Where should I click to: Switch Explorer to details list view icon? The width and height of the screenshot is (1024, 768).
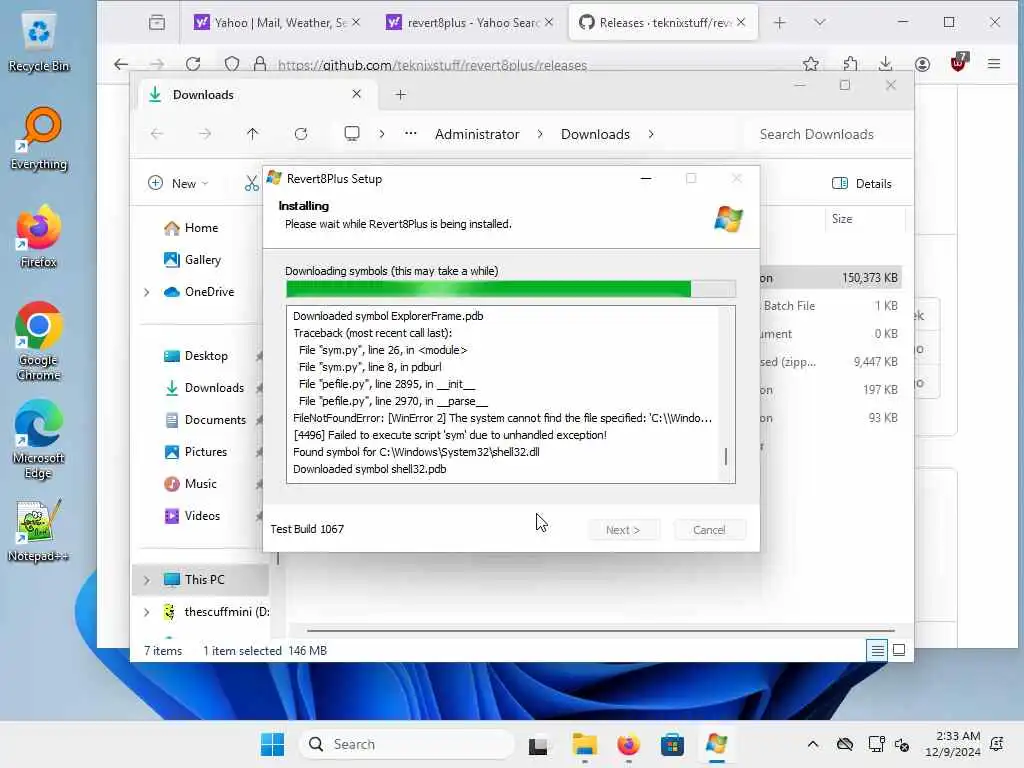[877, 650]
